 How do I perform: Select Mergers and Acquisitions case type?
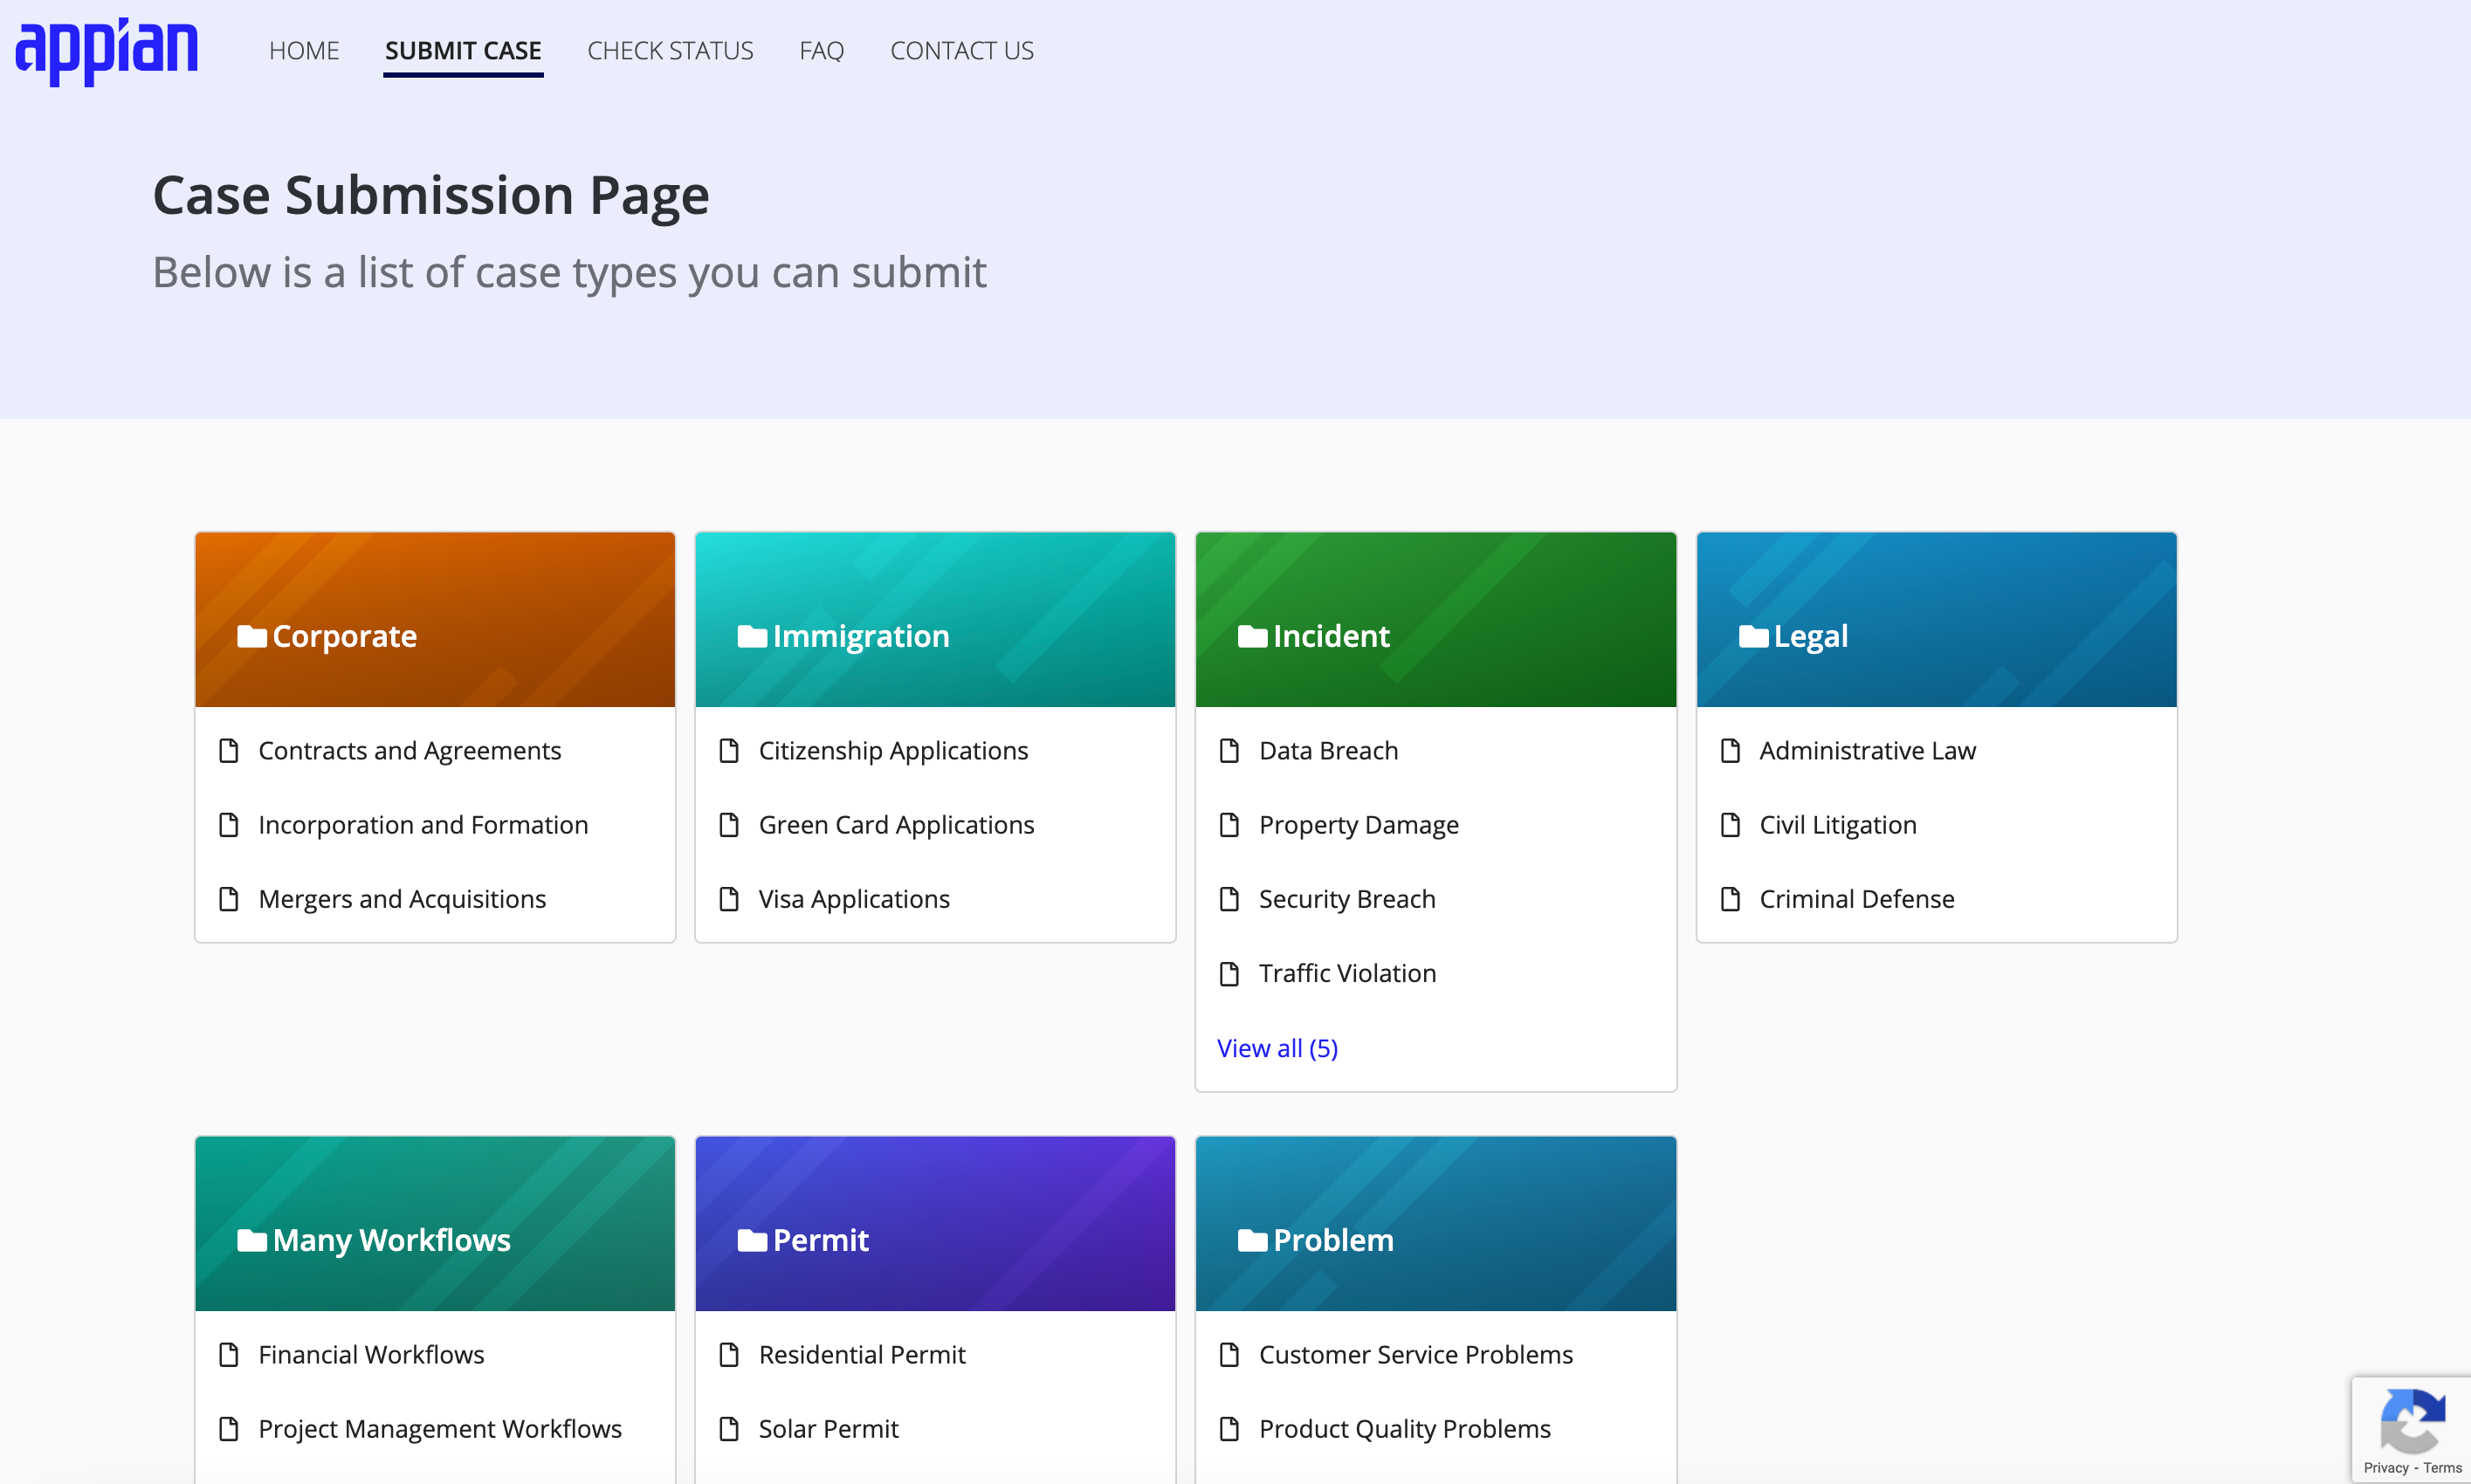point(402,898)
